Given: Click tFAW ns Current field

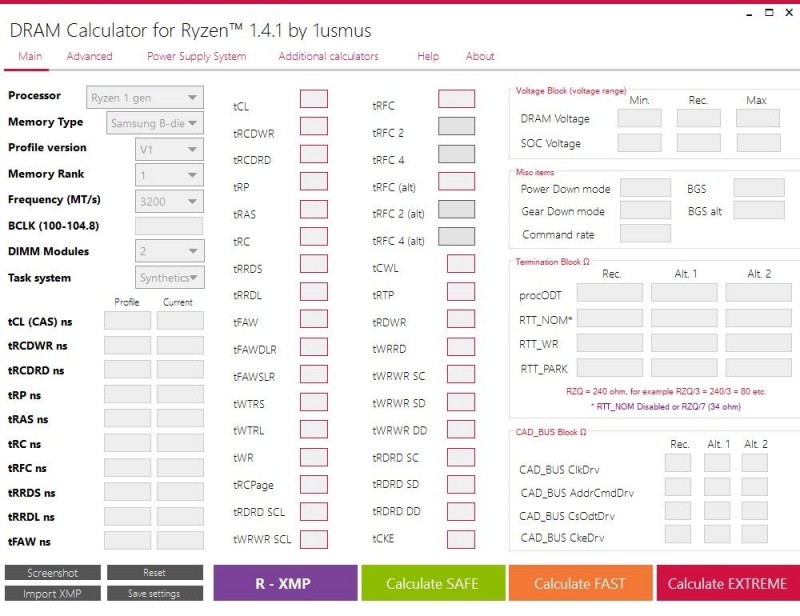Looking at the screenshot, I should point(180,540).
